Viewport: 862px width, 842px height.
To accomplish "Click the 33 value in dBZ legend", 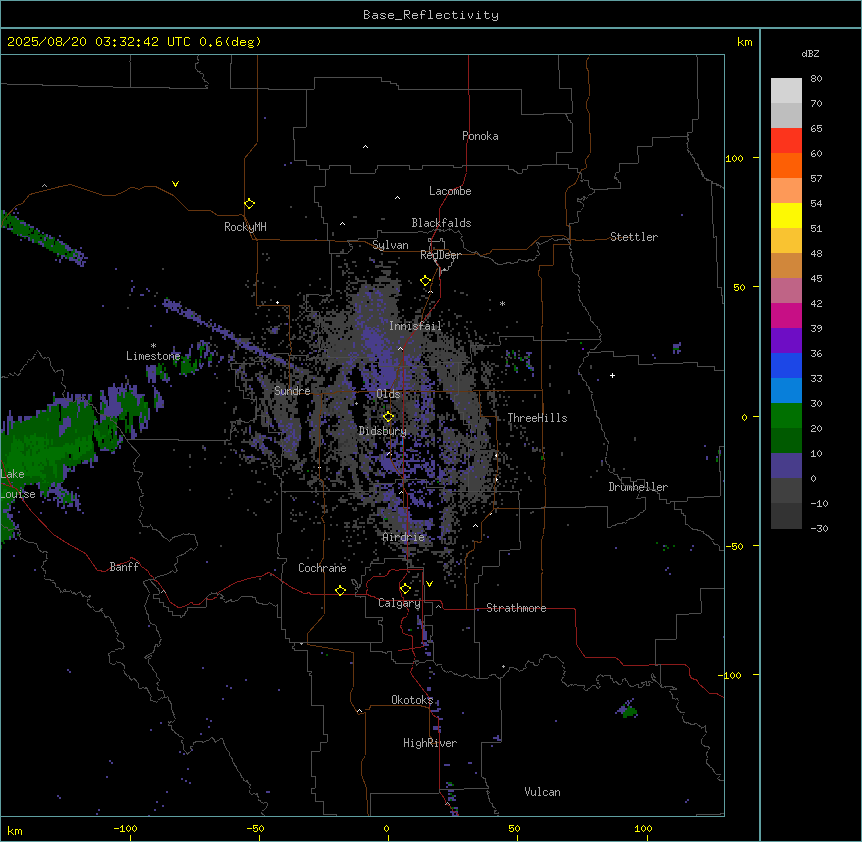I will click(x=816, y=379).
